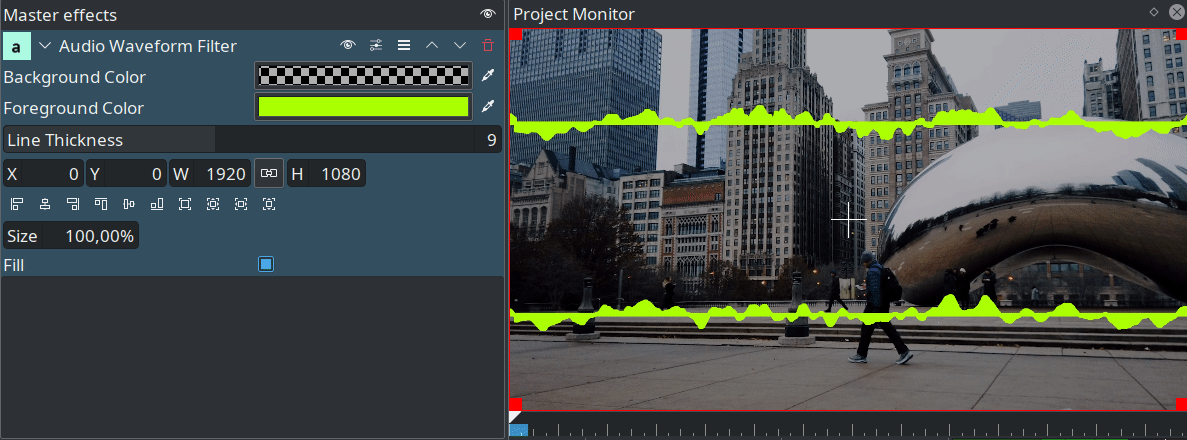Click the blue zone marker at the ruler start
This screenshot has height=440, width=1187.
coord(519,431)
